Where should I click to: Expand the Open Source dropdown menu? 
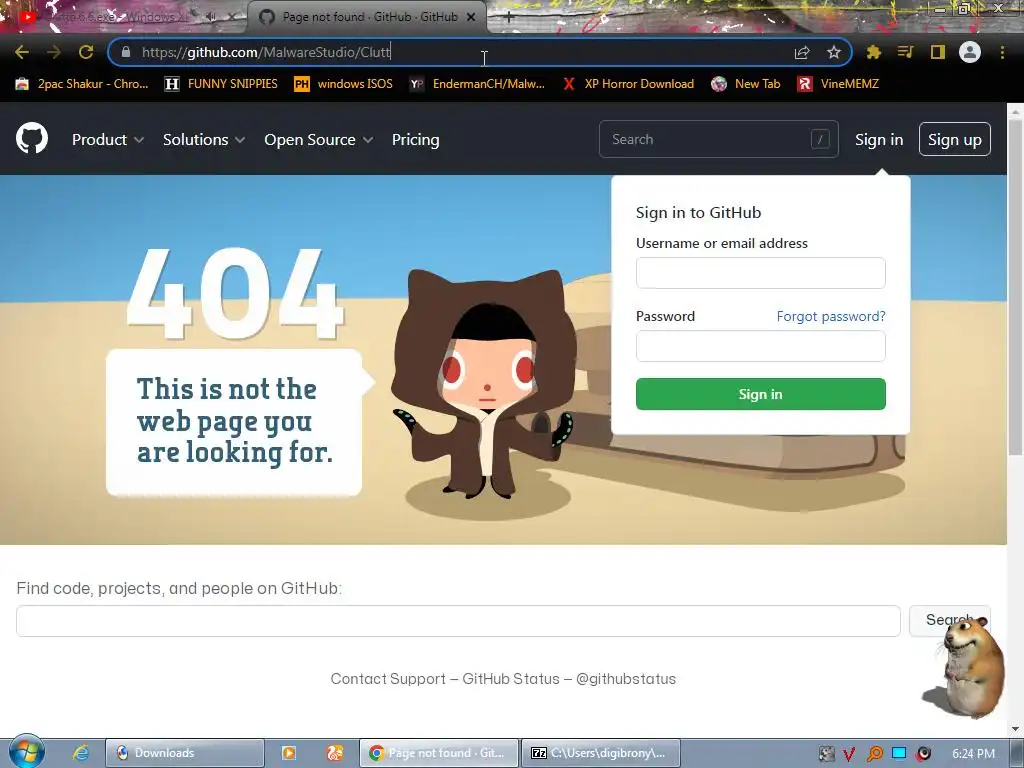coord(319,140)
